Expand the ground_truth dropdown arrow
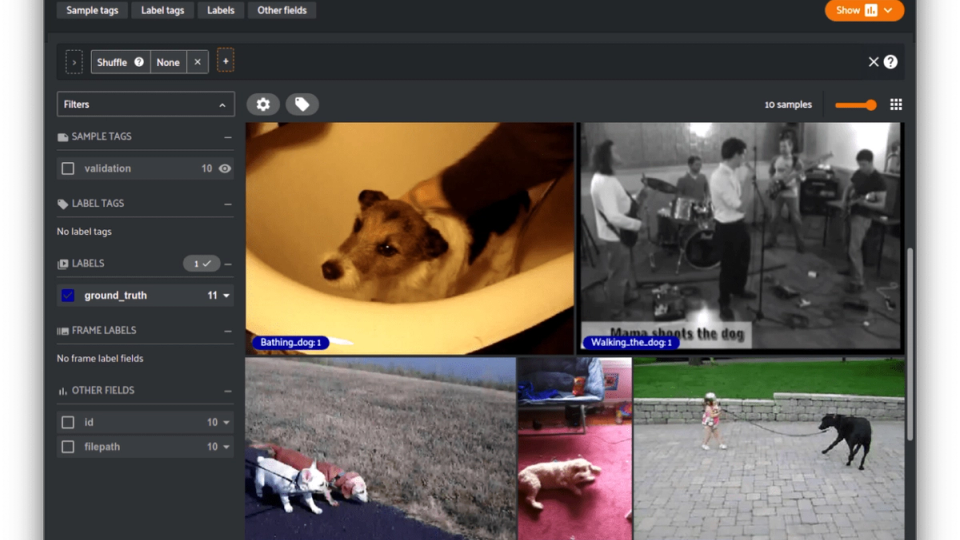This screenshot has width=960, height=540. pos(227,296)
